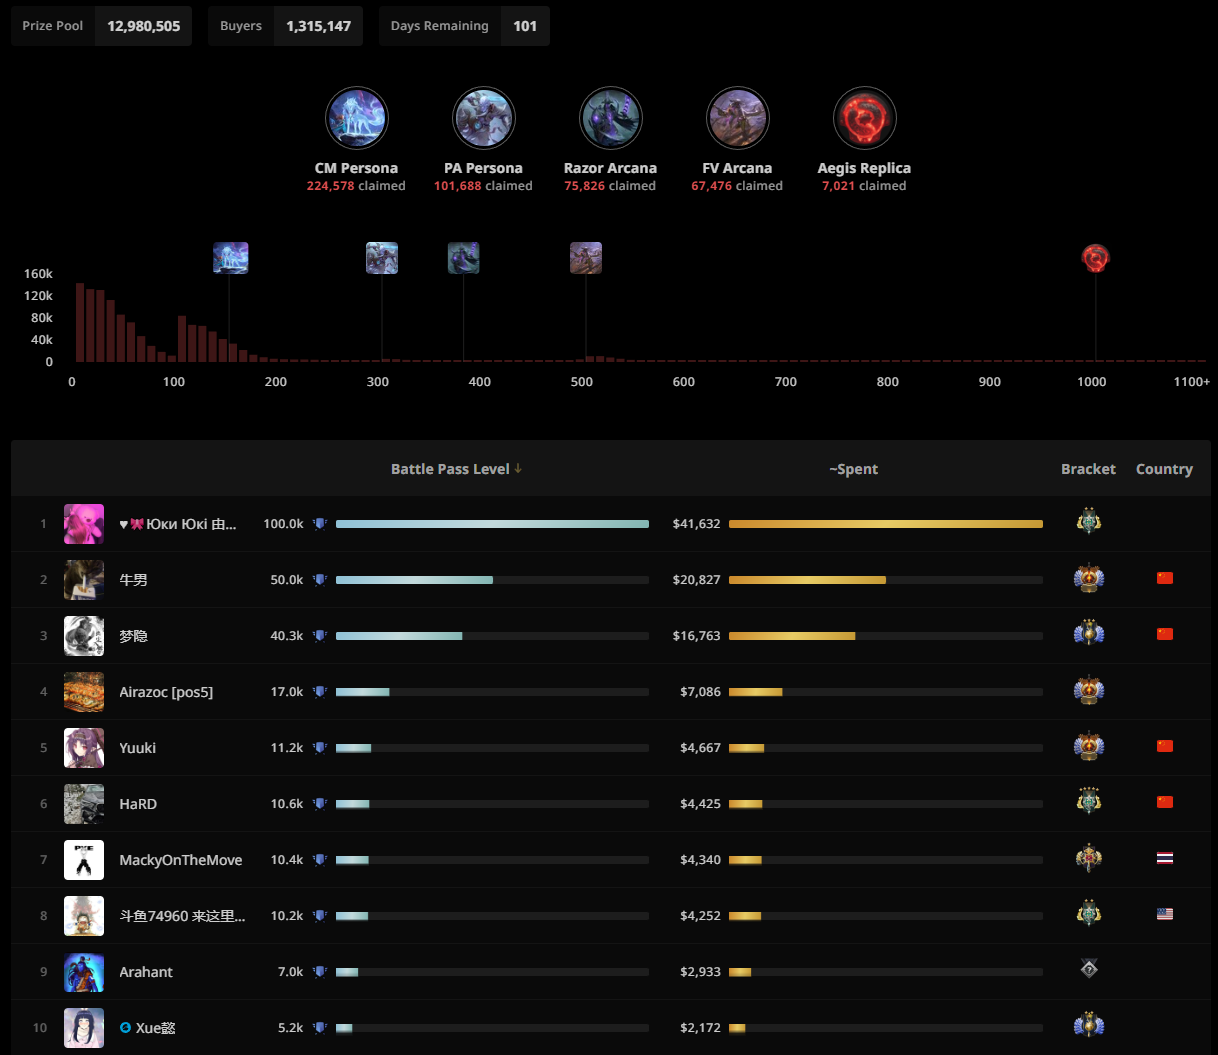Click the Prize Pool value 12,980,505

pos(144,26)
